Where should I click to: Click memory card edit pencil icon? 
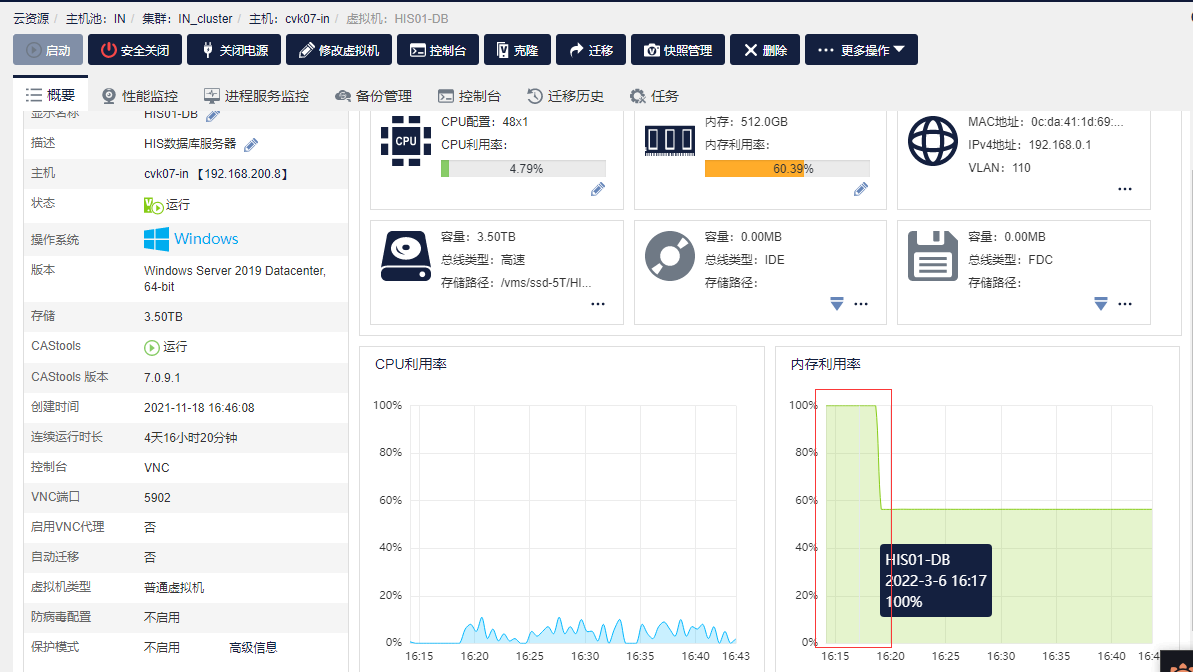click(861, 189)
